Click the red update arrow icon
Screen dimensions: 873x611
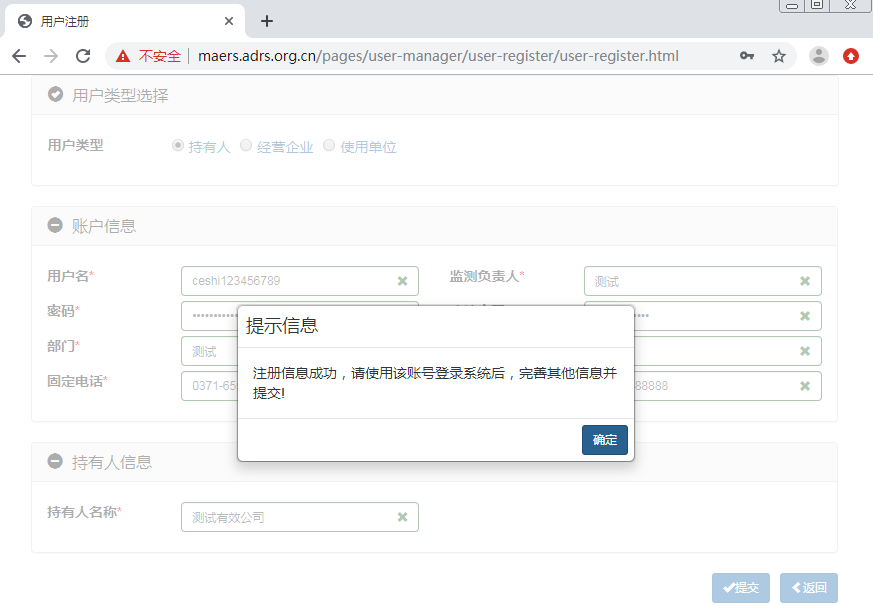[851, 56]
